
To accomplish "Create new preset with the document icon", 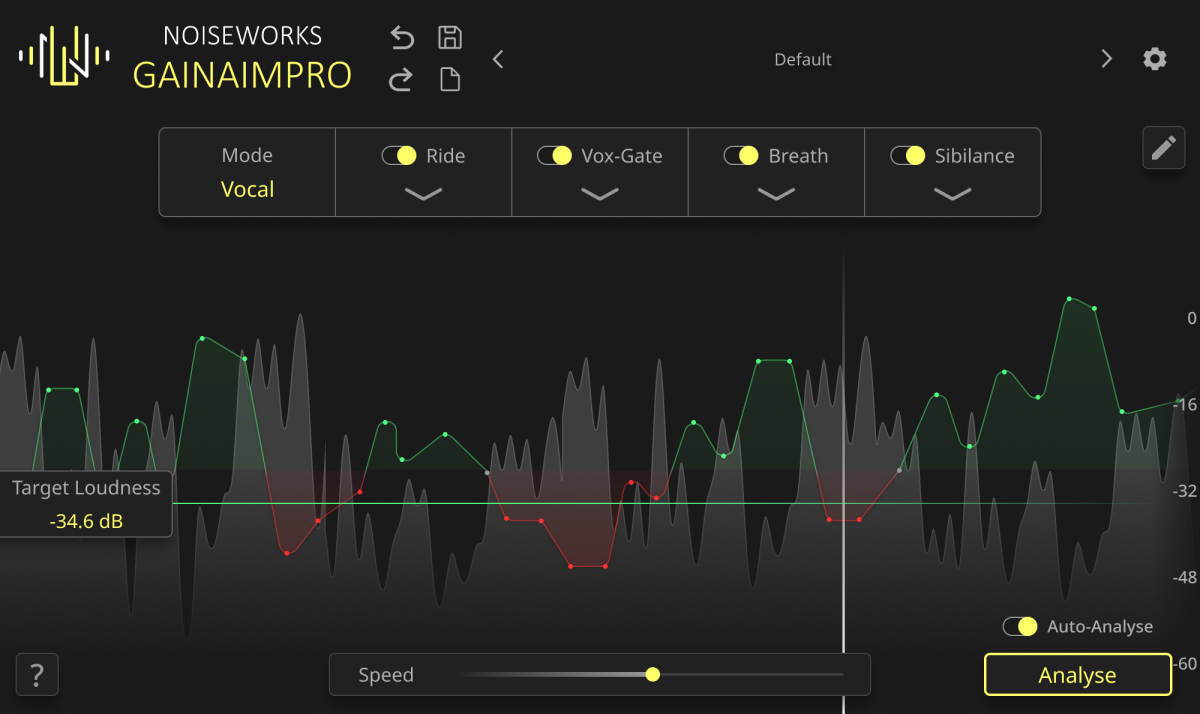I will (450, 80).
